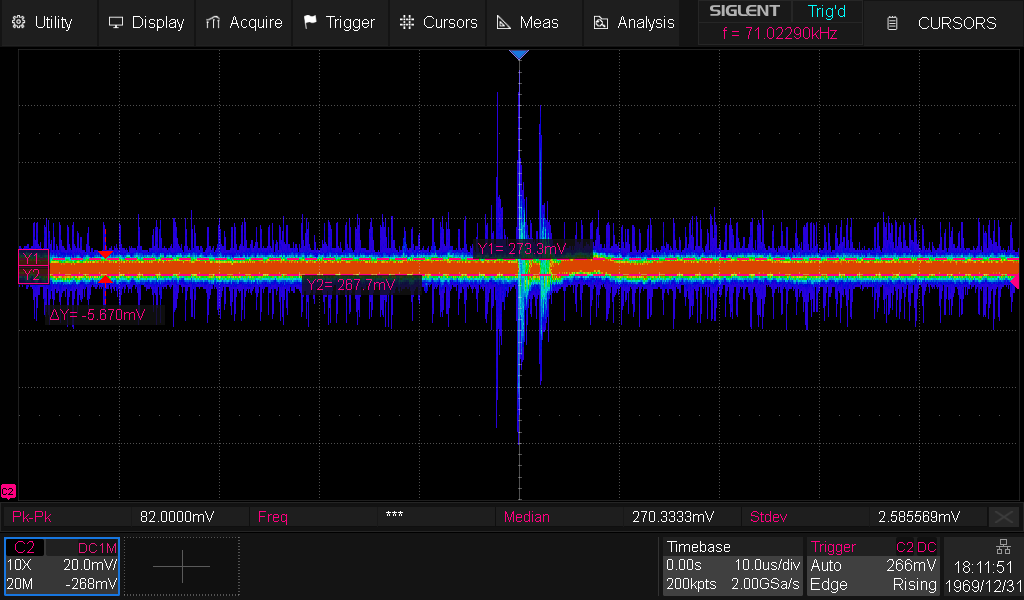Show the CURSORS side panel
This screenshot has height=600, width=1024.
(x=944, y=22)
